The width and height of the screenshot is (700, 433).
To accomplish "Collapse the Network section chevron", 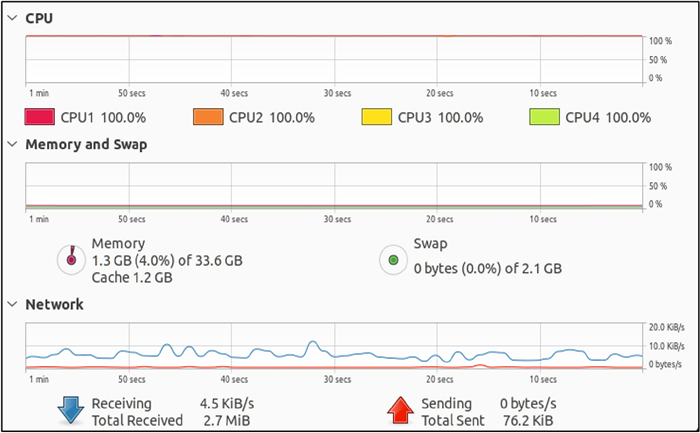I will (x=12, y=305).
